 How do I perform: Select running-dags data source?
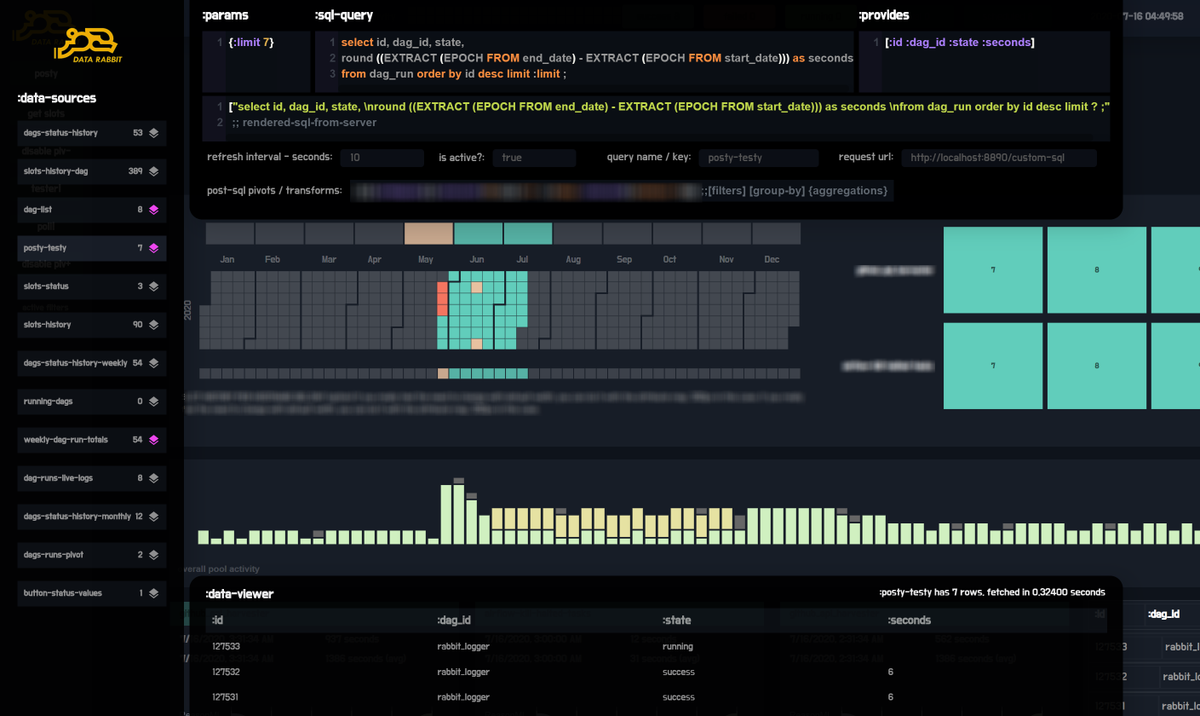click(x=91, y=401)
